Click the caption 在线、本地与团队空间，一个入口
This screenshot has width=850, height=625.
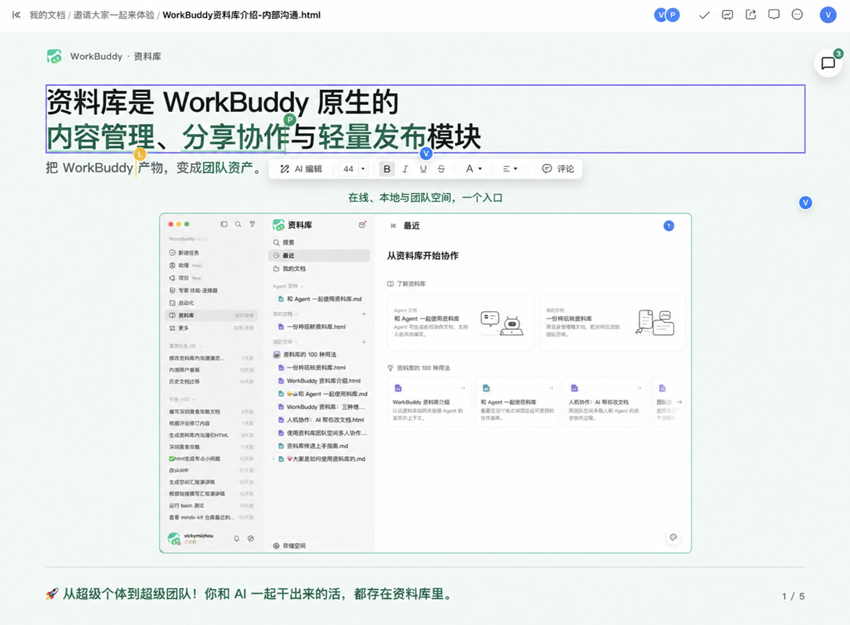(x=425, y=198)
